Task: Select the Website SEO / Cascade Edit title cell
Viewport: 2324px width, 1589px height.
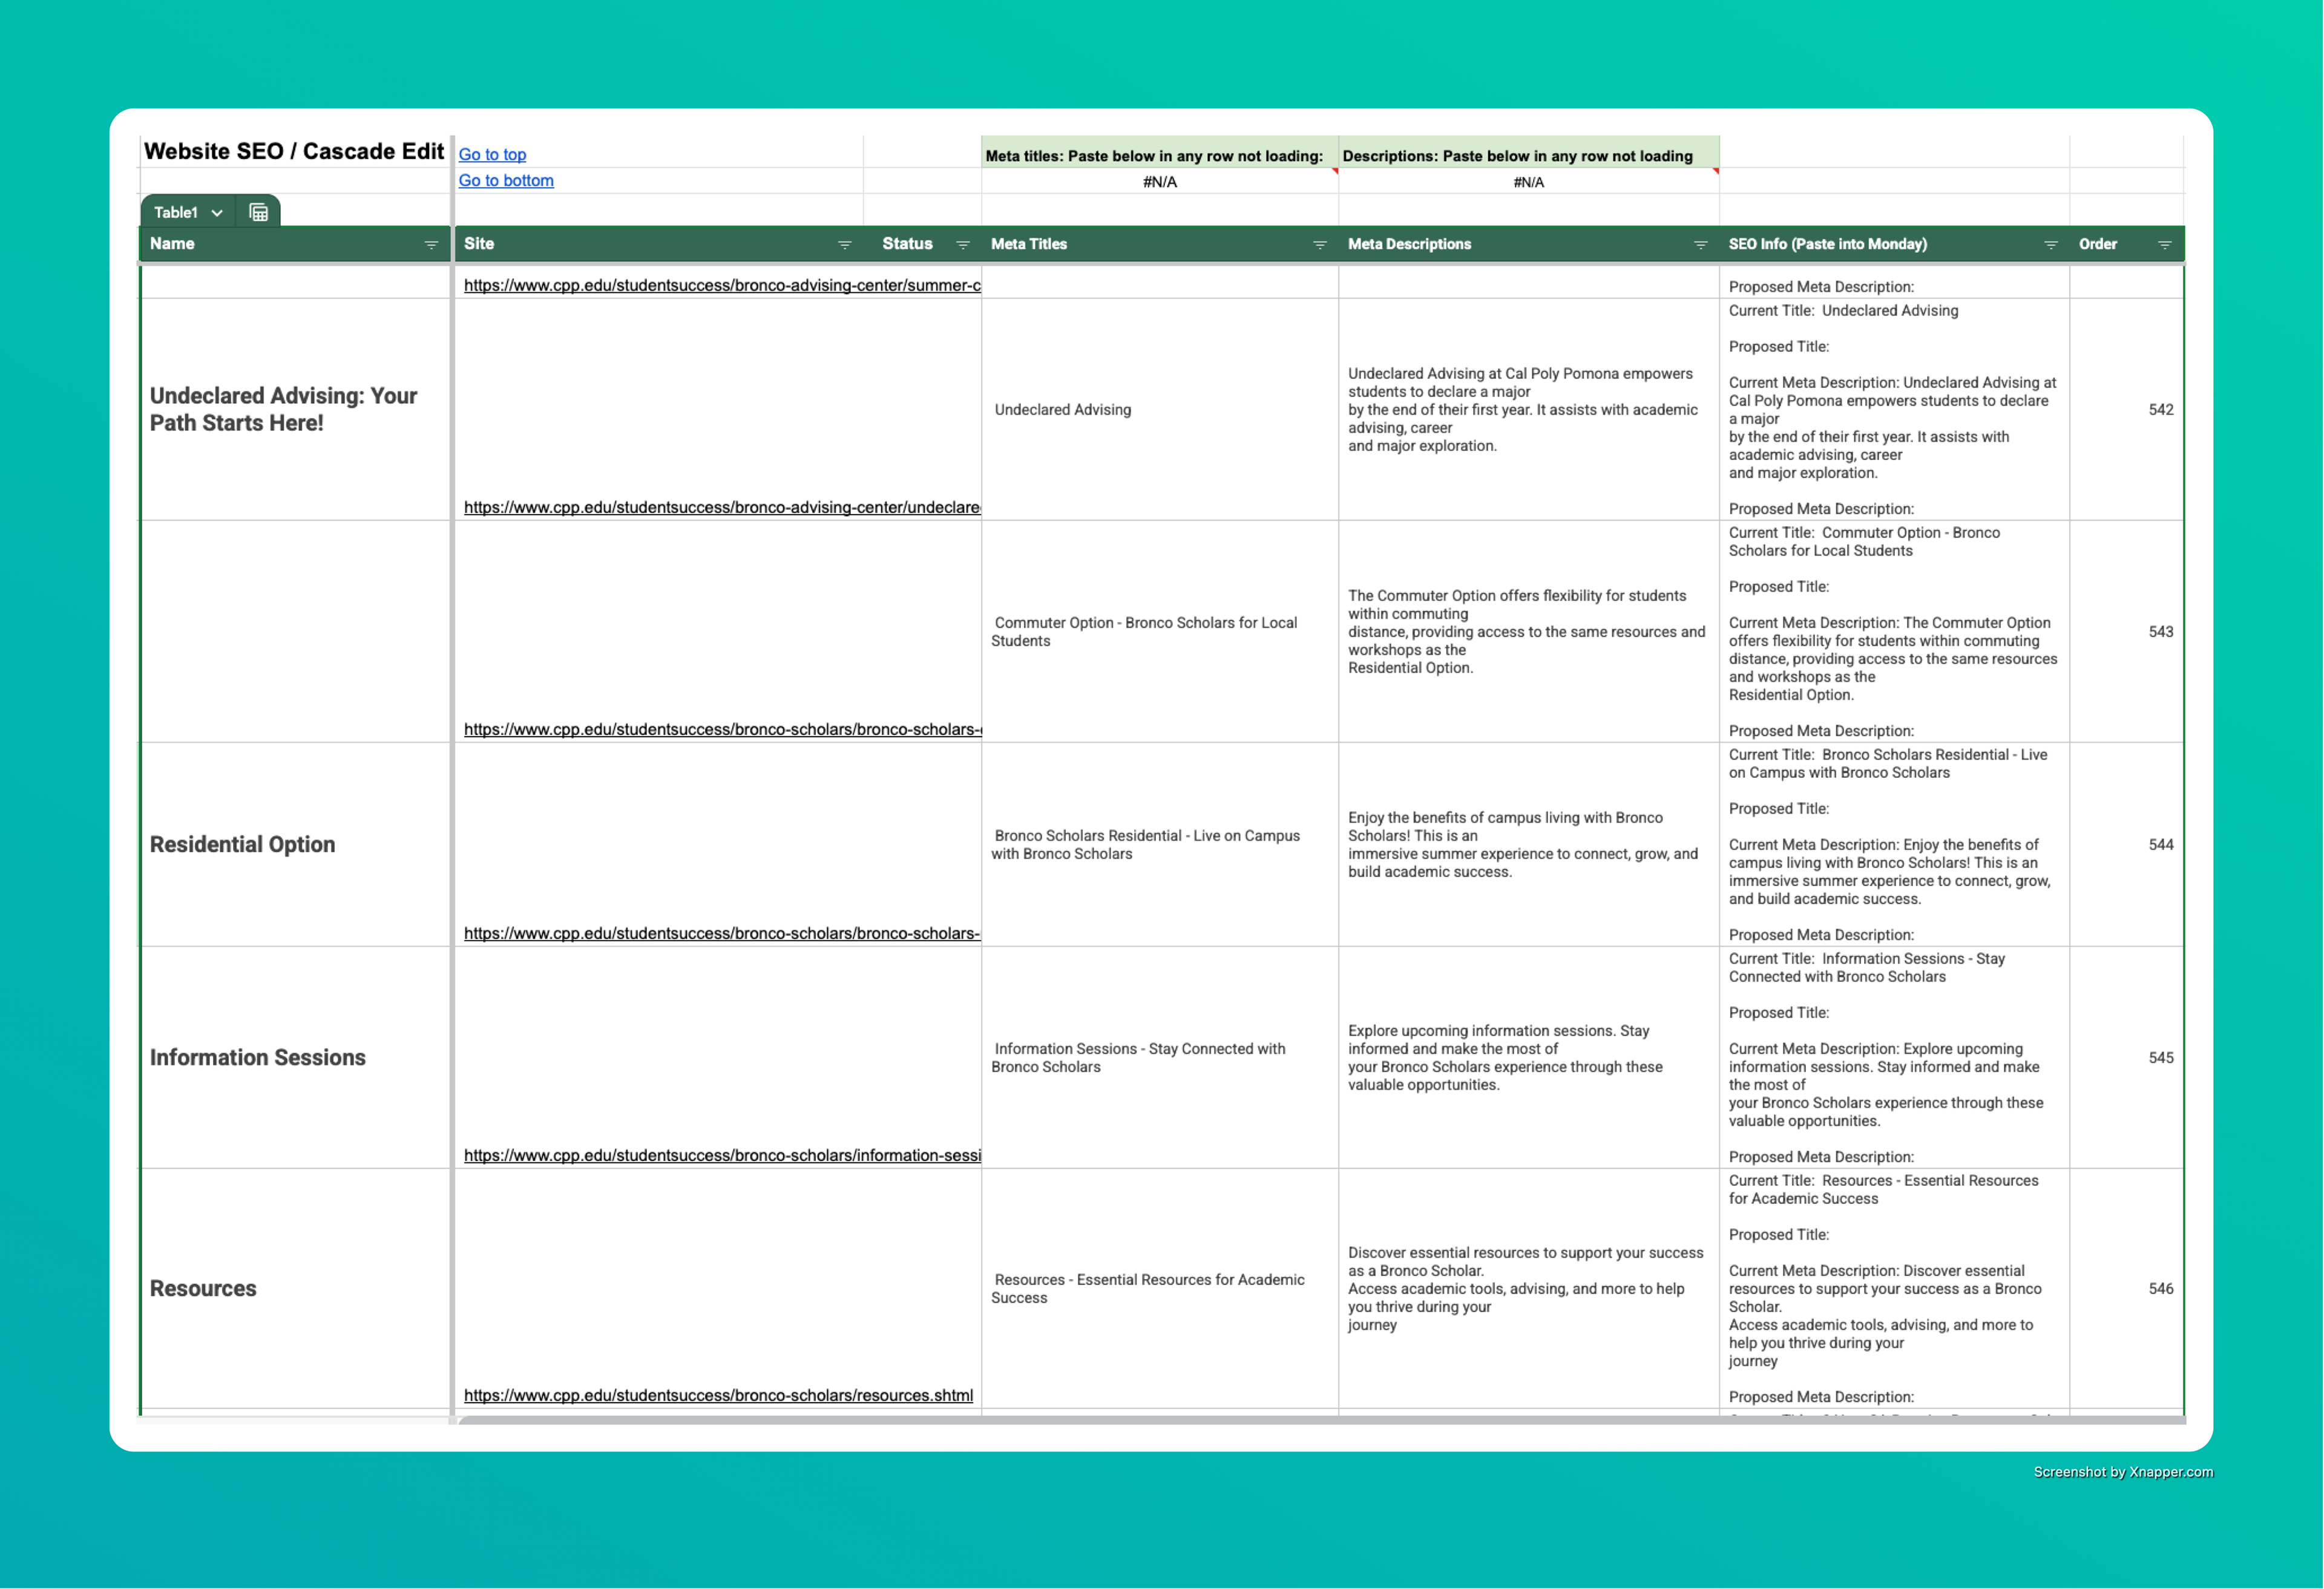Action: coord(294,151)
